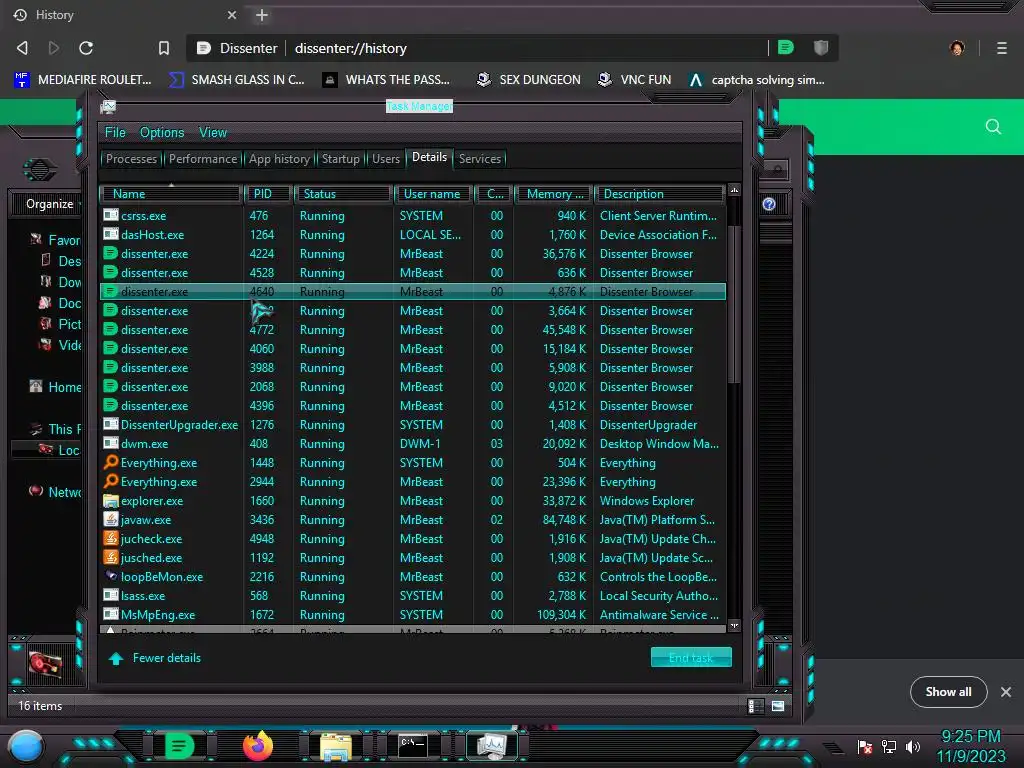The image size is (1024, 768).
Task: Open the green Dissenter comment icon
Action: [x=786, y=47]
